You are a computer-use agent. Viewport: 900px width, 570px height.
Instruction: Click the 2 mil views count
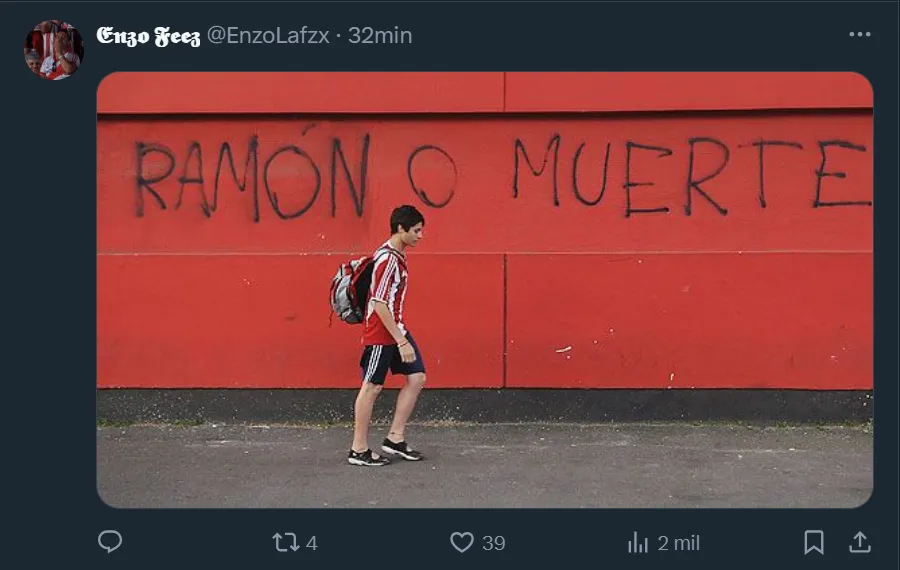point(678,543)
